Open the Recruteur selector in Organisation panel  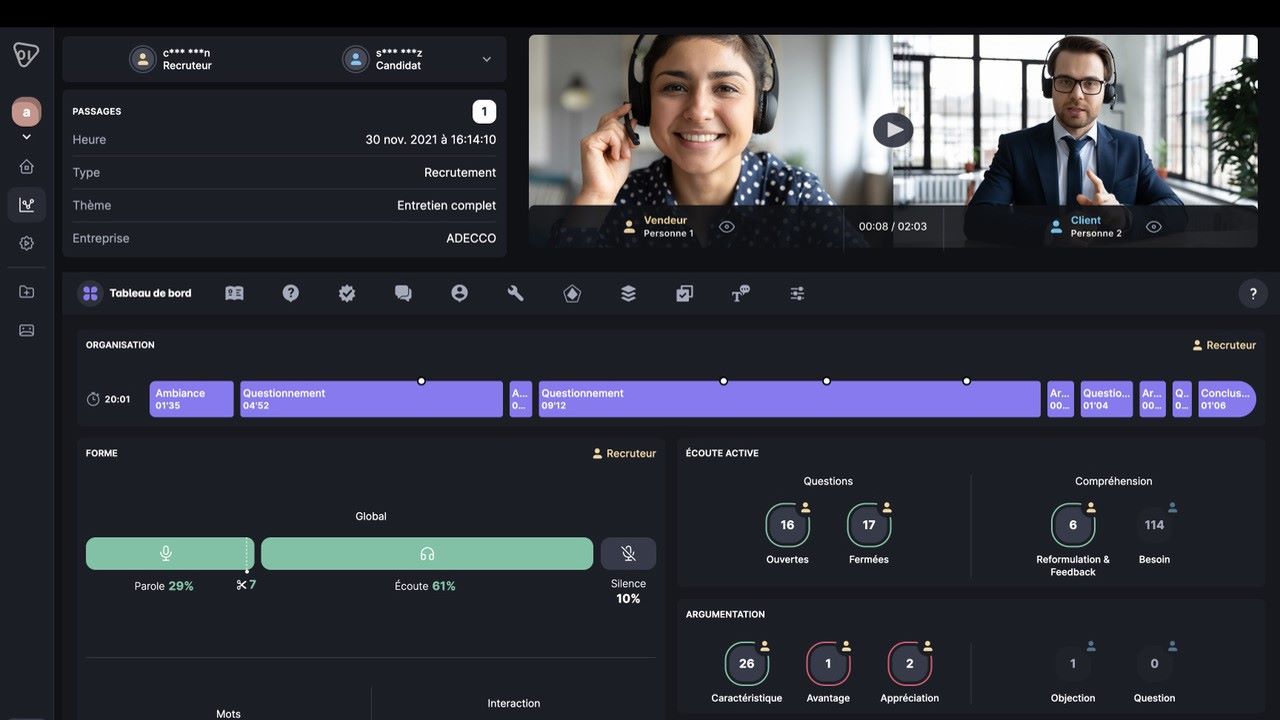point(1224,345)
